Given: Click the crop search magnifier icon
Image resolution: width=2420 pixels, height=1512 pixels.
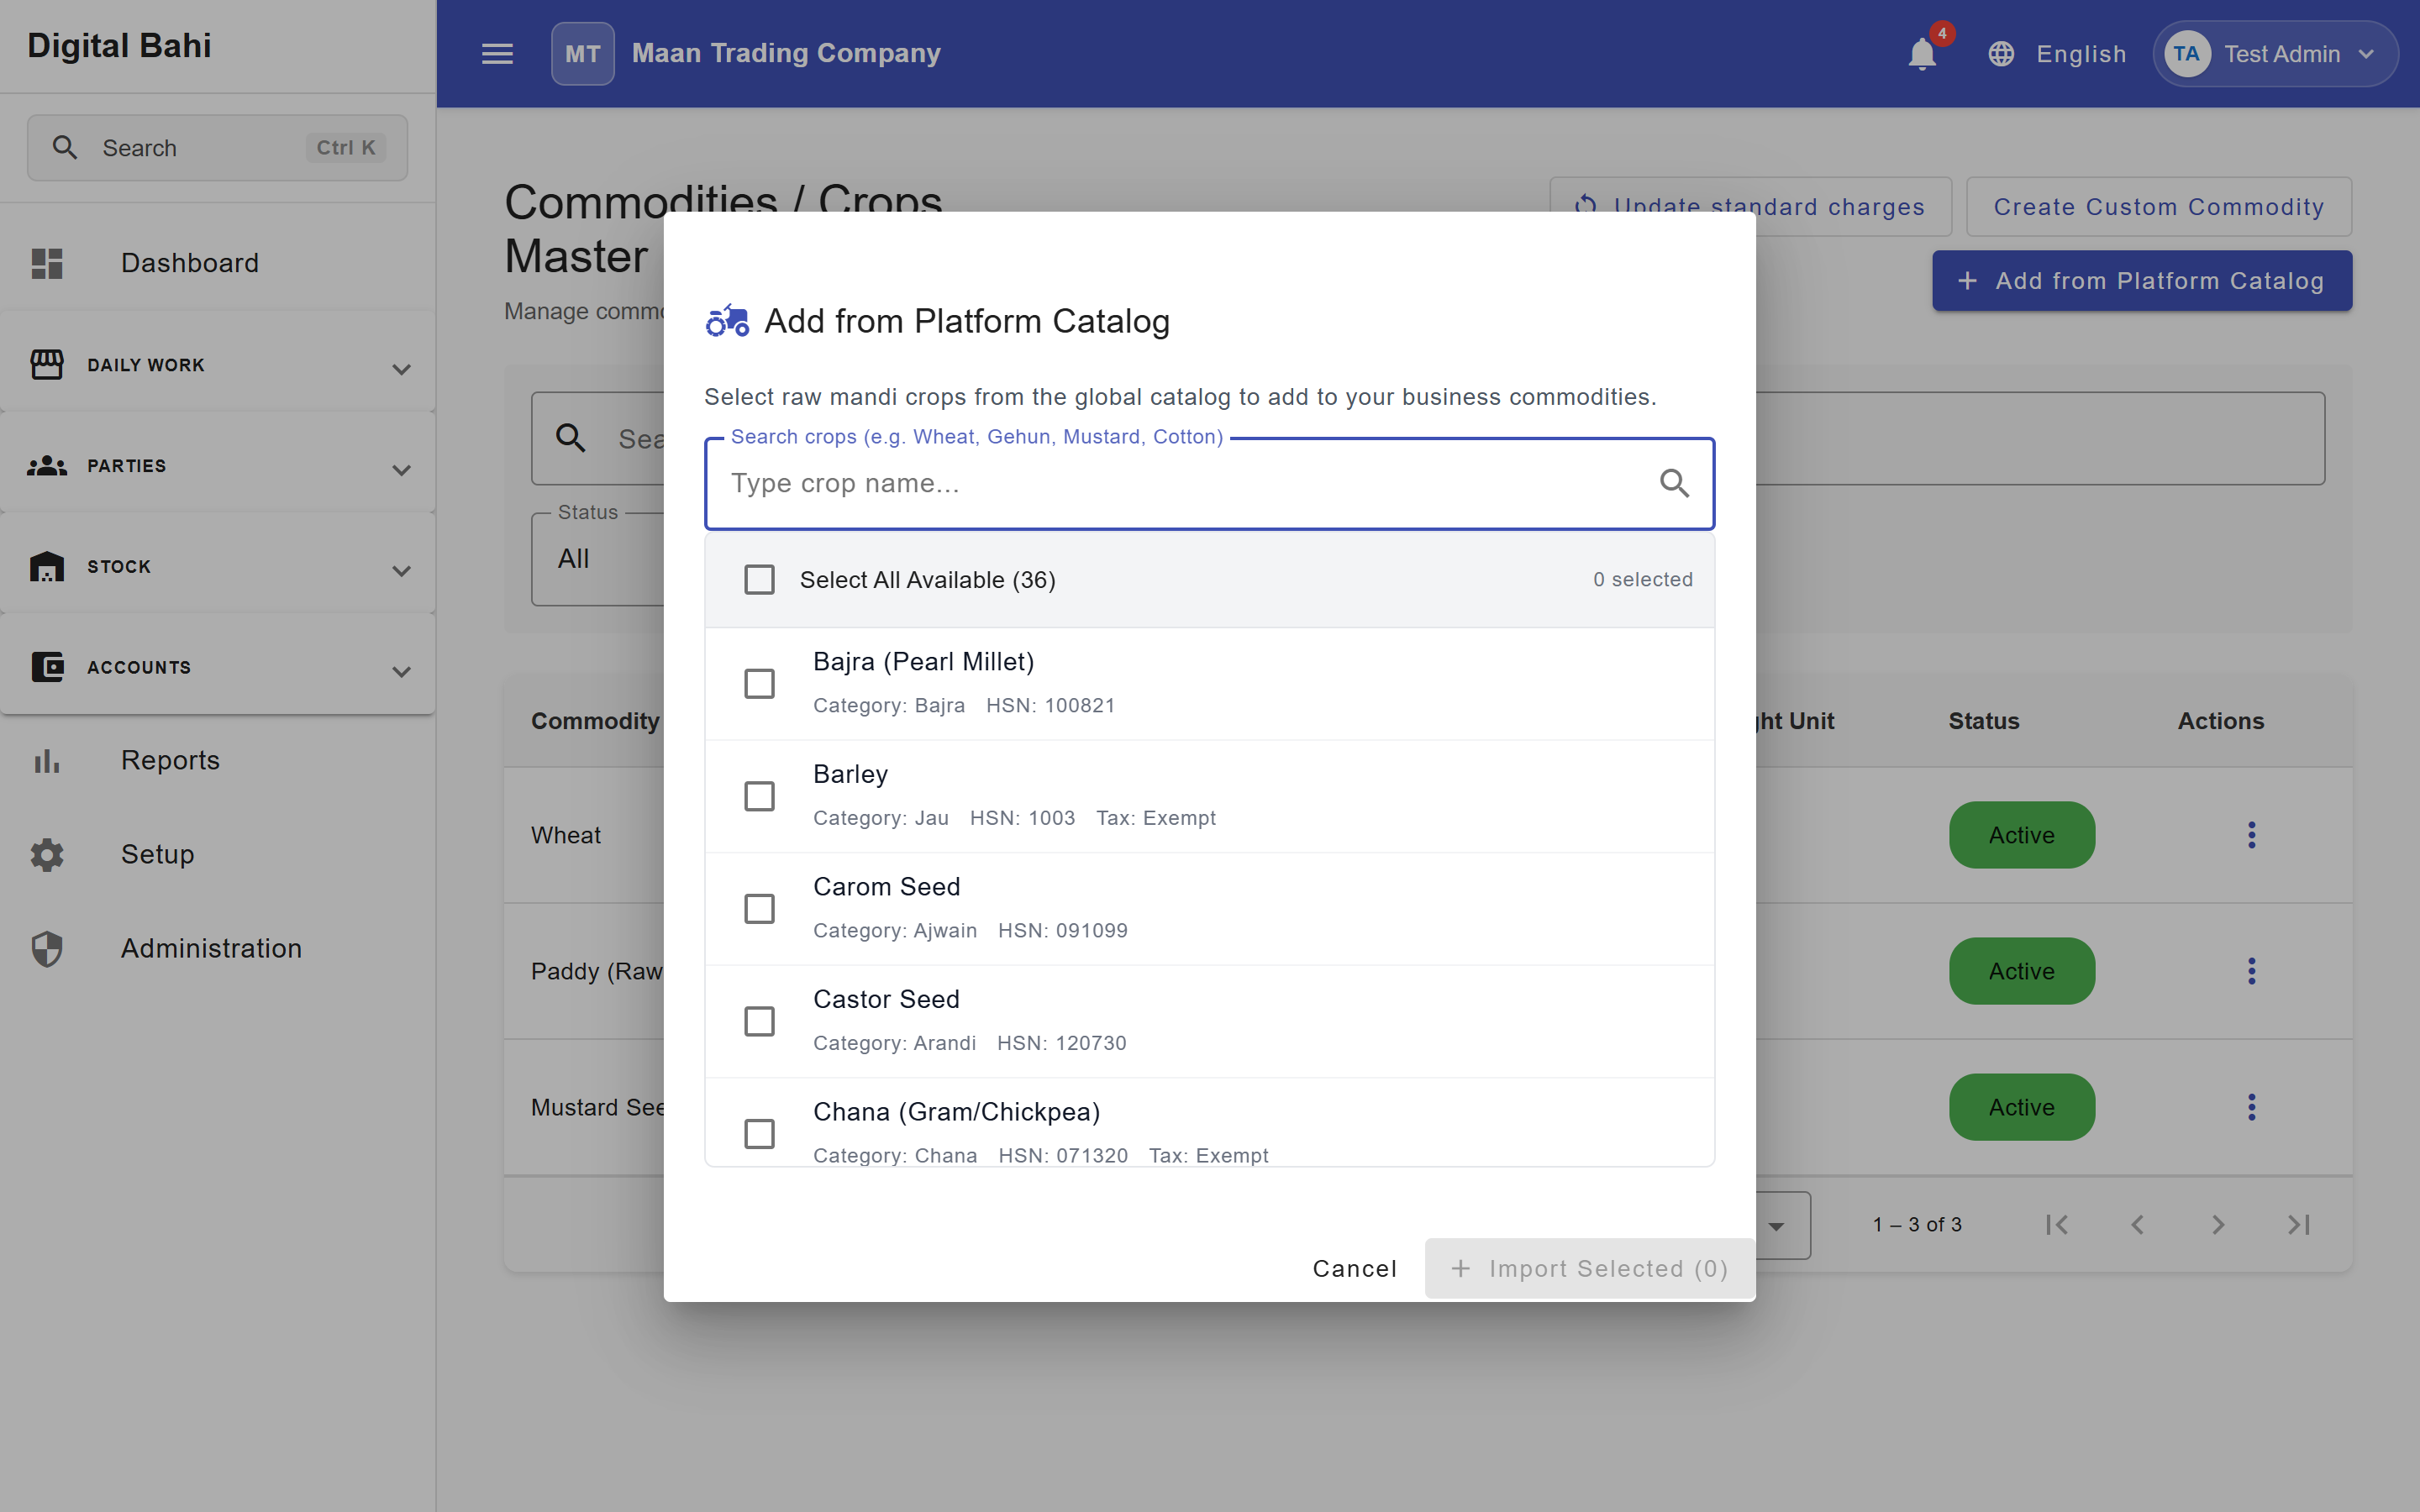Looking at the screenshot, I should 1675,484.
